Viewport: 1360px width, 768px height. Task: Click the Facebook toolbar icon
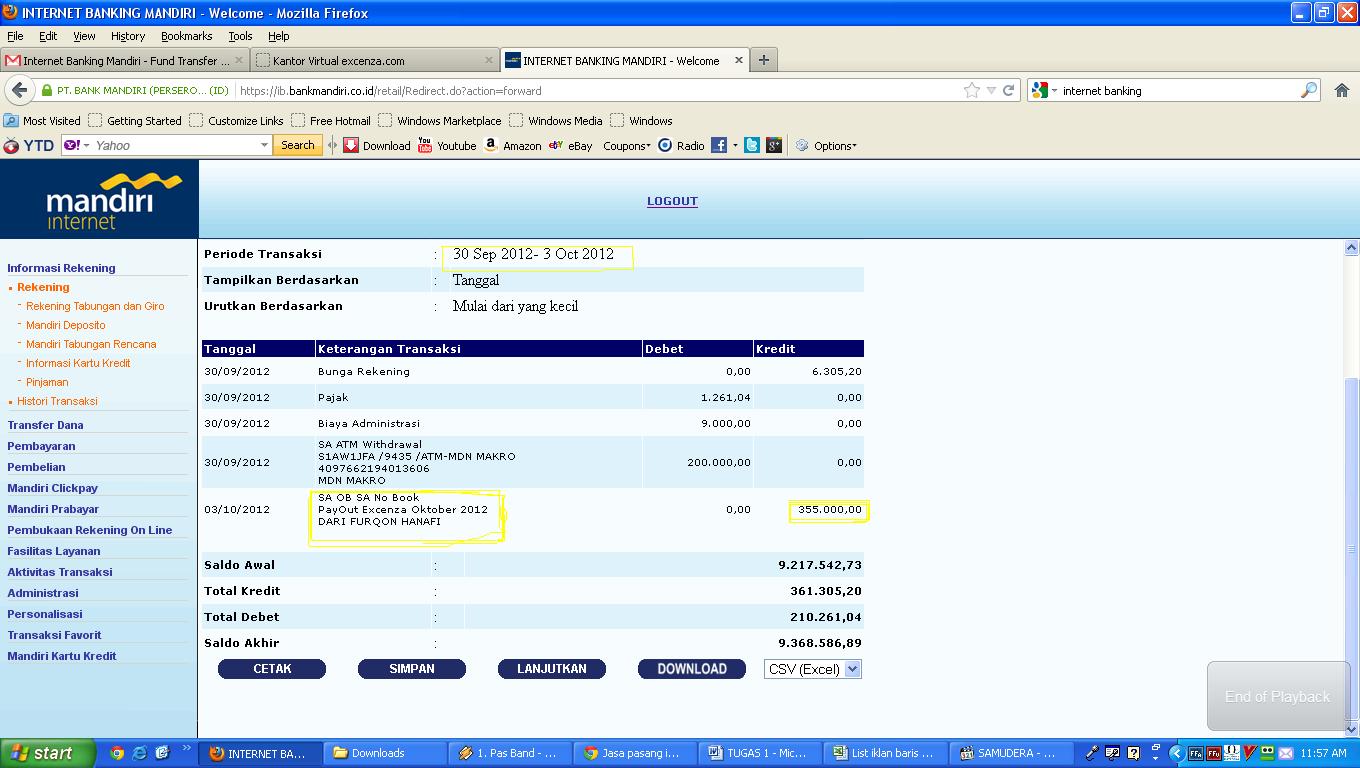click(719, 145)
